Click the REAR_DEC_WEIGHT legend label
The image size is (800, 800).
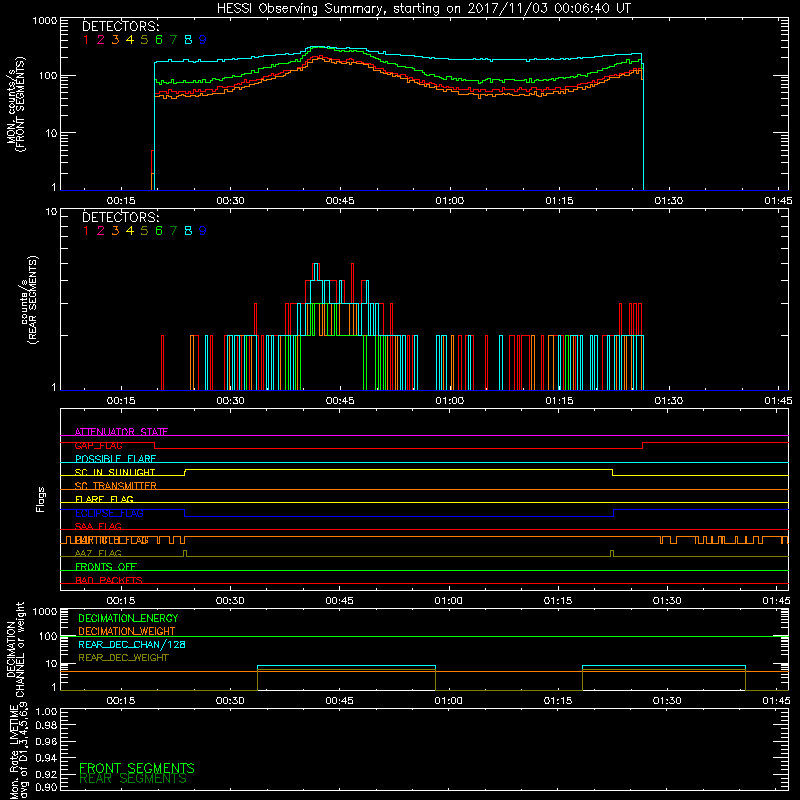(123, 658)
